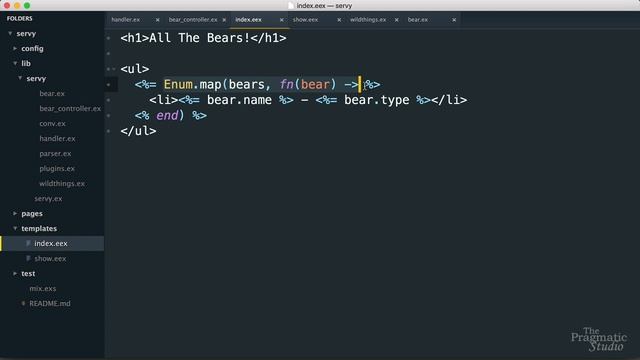Open handler.ex in the sidebar
The image size is (640, 360).
[x=57, y=138]
